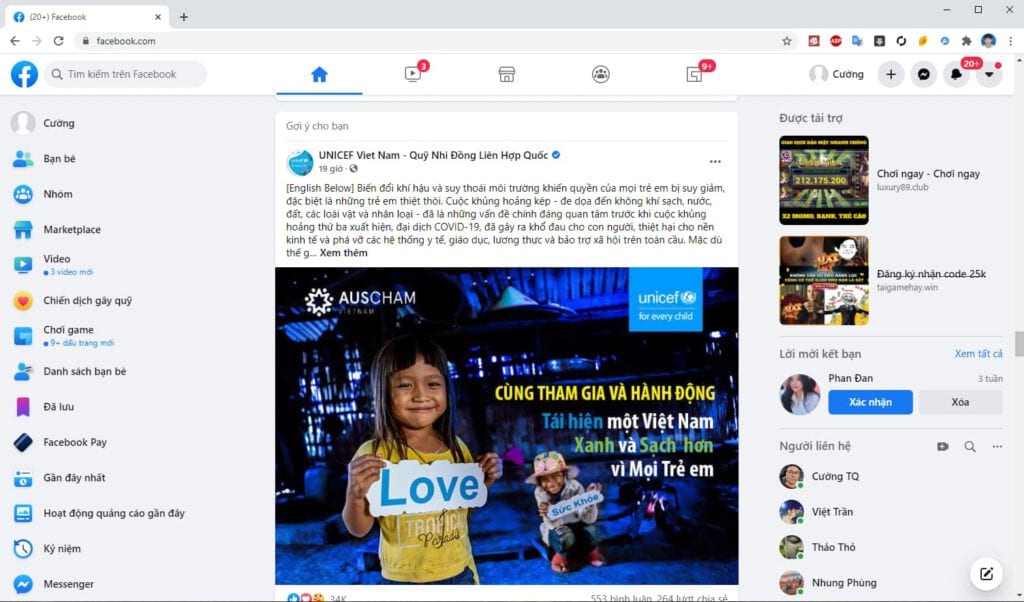Click the Chrome profile avatar
The image size is (1024, 602).
coord(989,40)
